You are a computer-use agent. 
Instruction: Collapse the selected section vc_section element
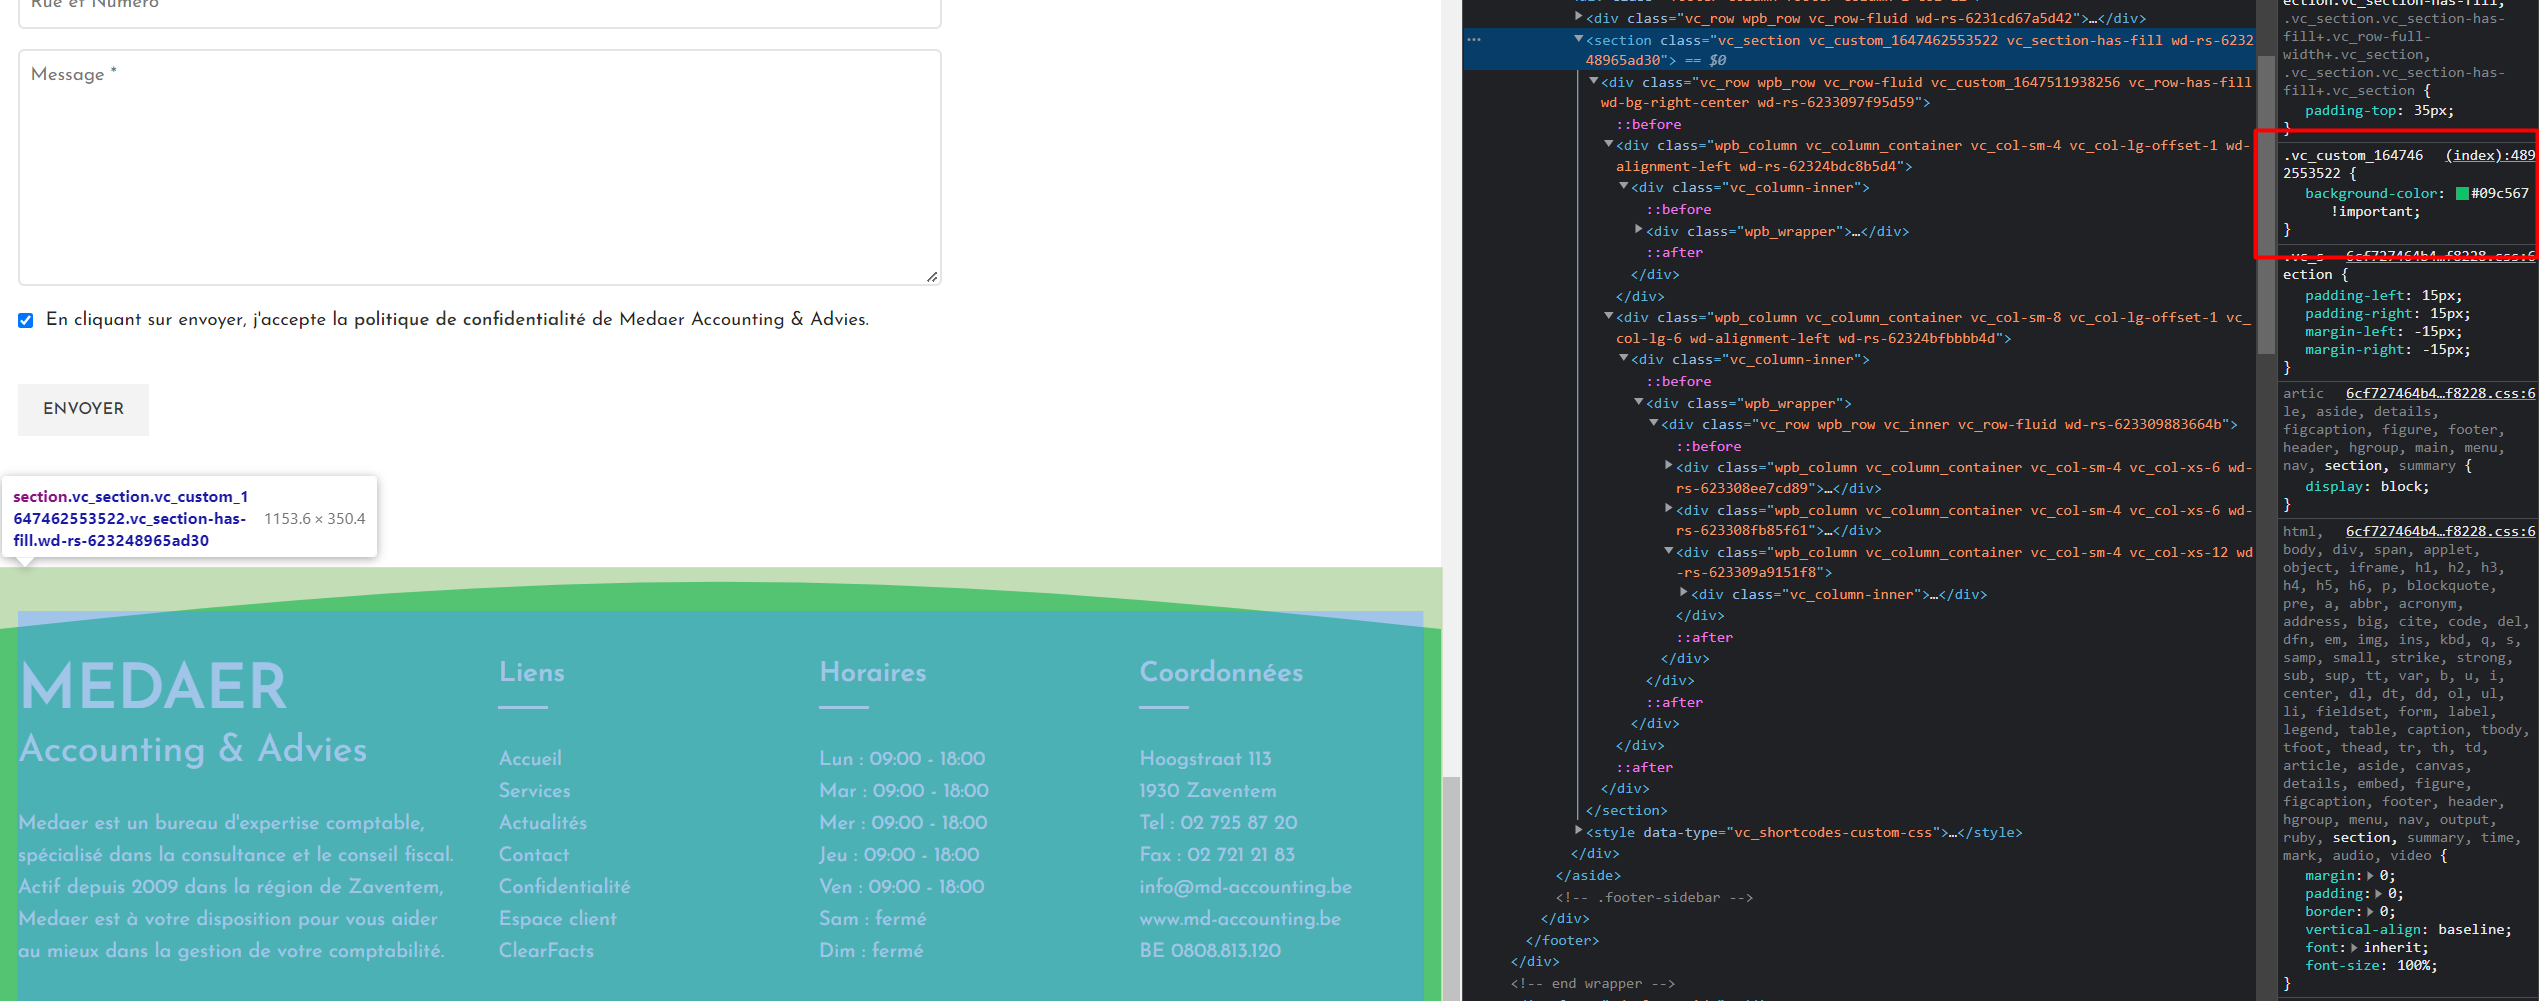tap(1578, 40)
